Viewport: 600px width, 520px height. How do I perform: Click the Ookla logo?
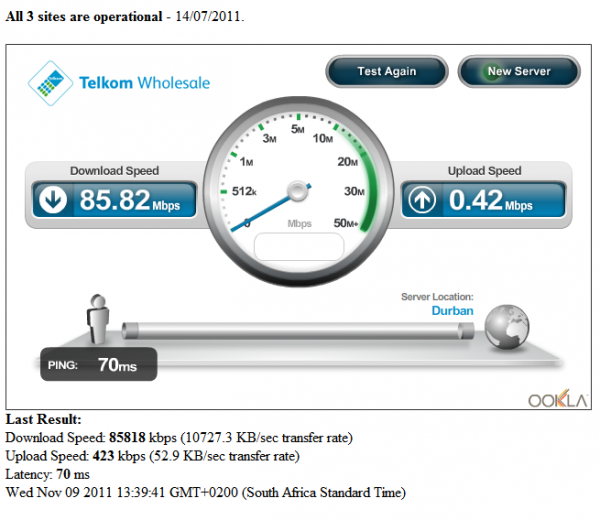558,399
